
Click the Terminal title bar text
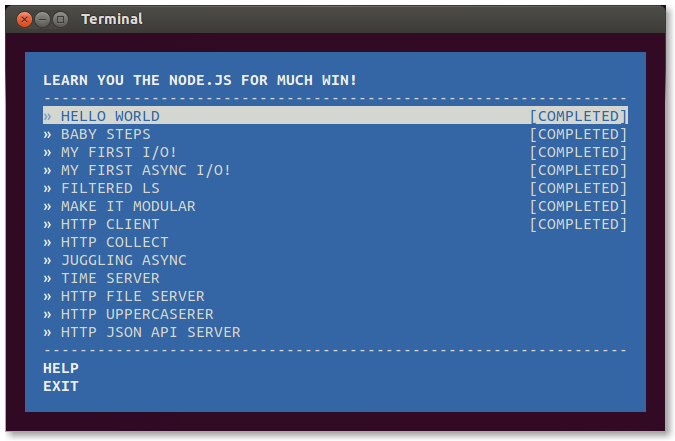click(112, 19)
